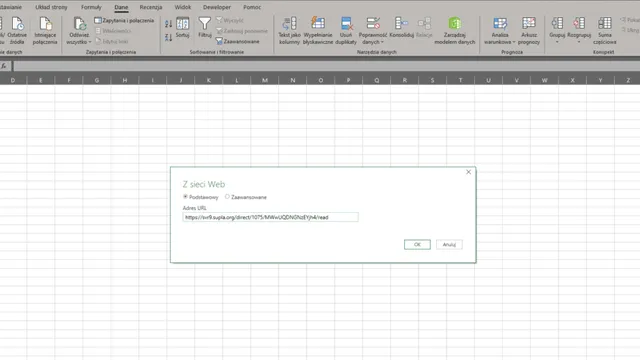The height and width of the screenshot is (360, 640).
Task: Select the Zaawansowane radio option in dialog
Action: click(x=227, y=197)
